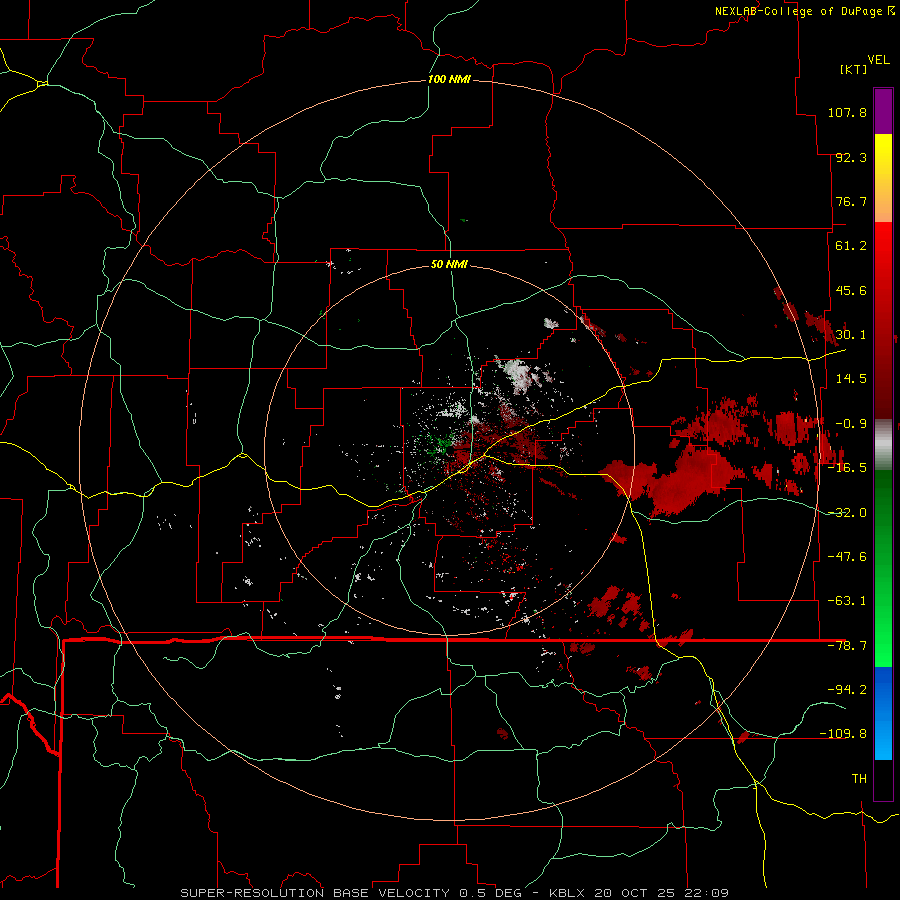Click the blue segment of color bar
Viewport: 900px width, 900px height.
883,713
